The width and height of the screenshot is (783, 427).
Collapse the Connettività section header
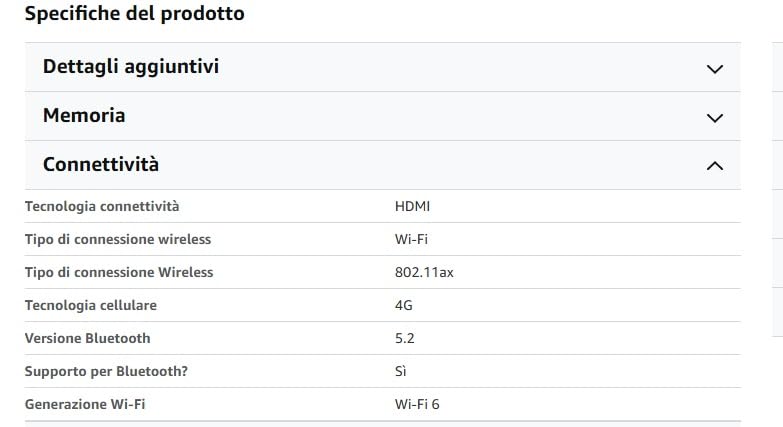[383, 165]
